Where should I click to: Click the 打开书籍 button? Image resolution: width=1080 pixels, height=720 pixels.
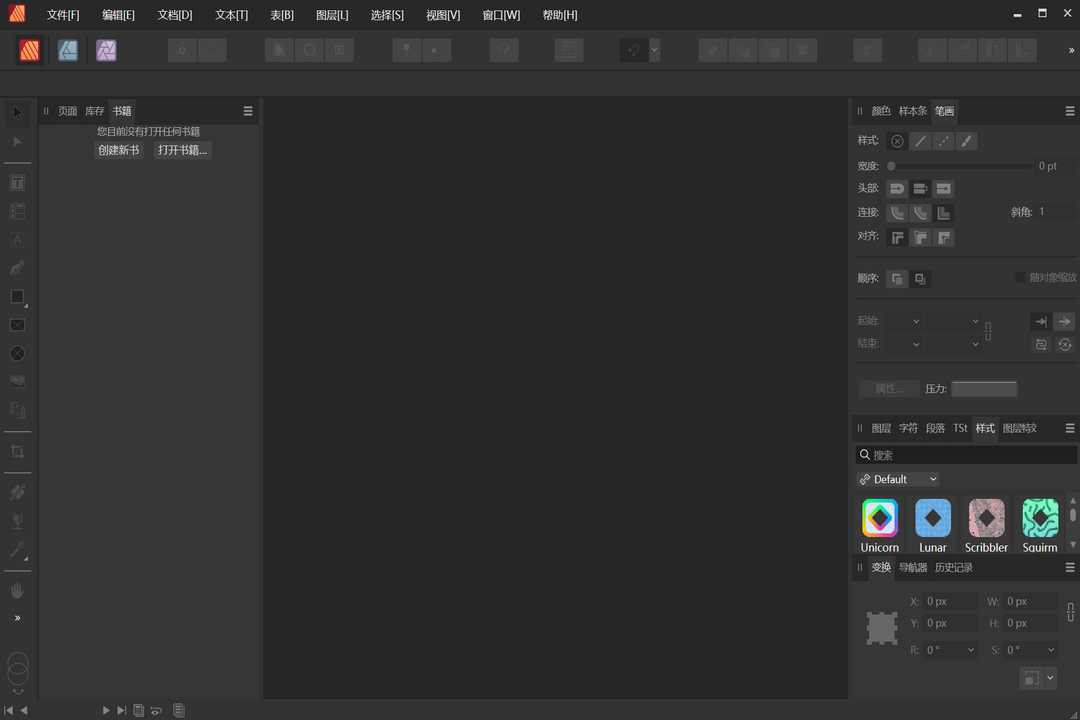click(x=181, y=149)
